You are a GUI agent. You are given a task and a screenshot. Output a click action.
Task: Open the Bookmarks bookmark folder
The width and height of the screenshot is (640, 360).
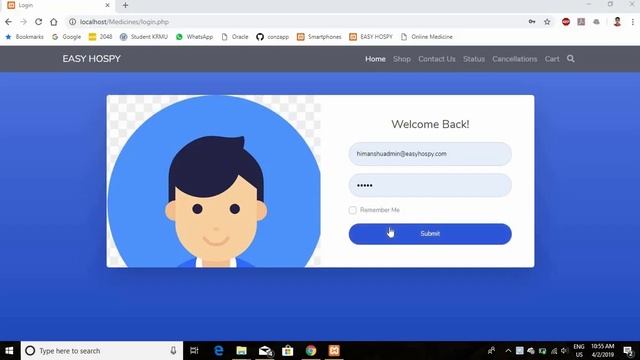(x=24, y=37)
